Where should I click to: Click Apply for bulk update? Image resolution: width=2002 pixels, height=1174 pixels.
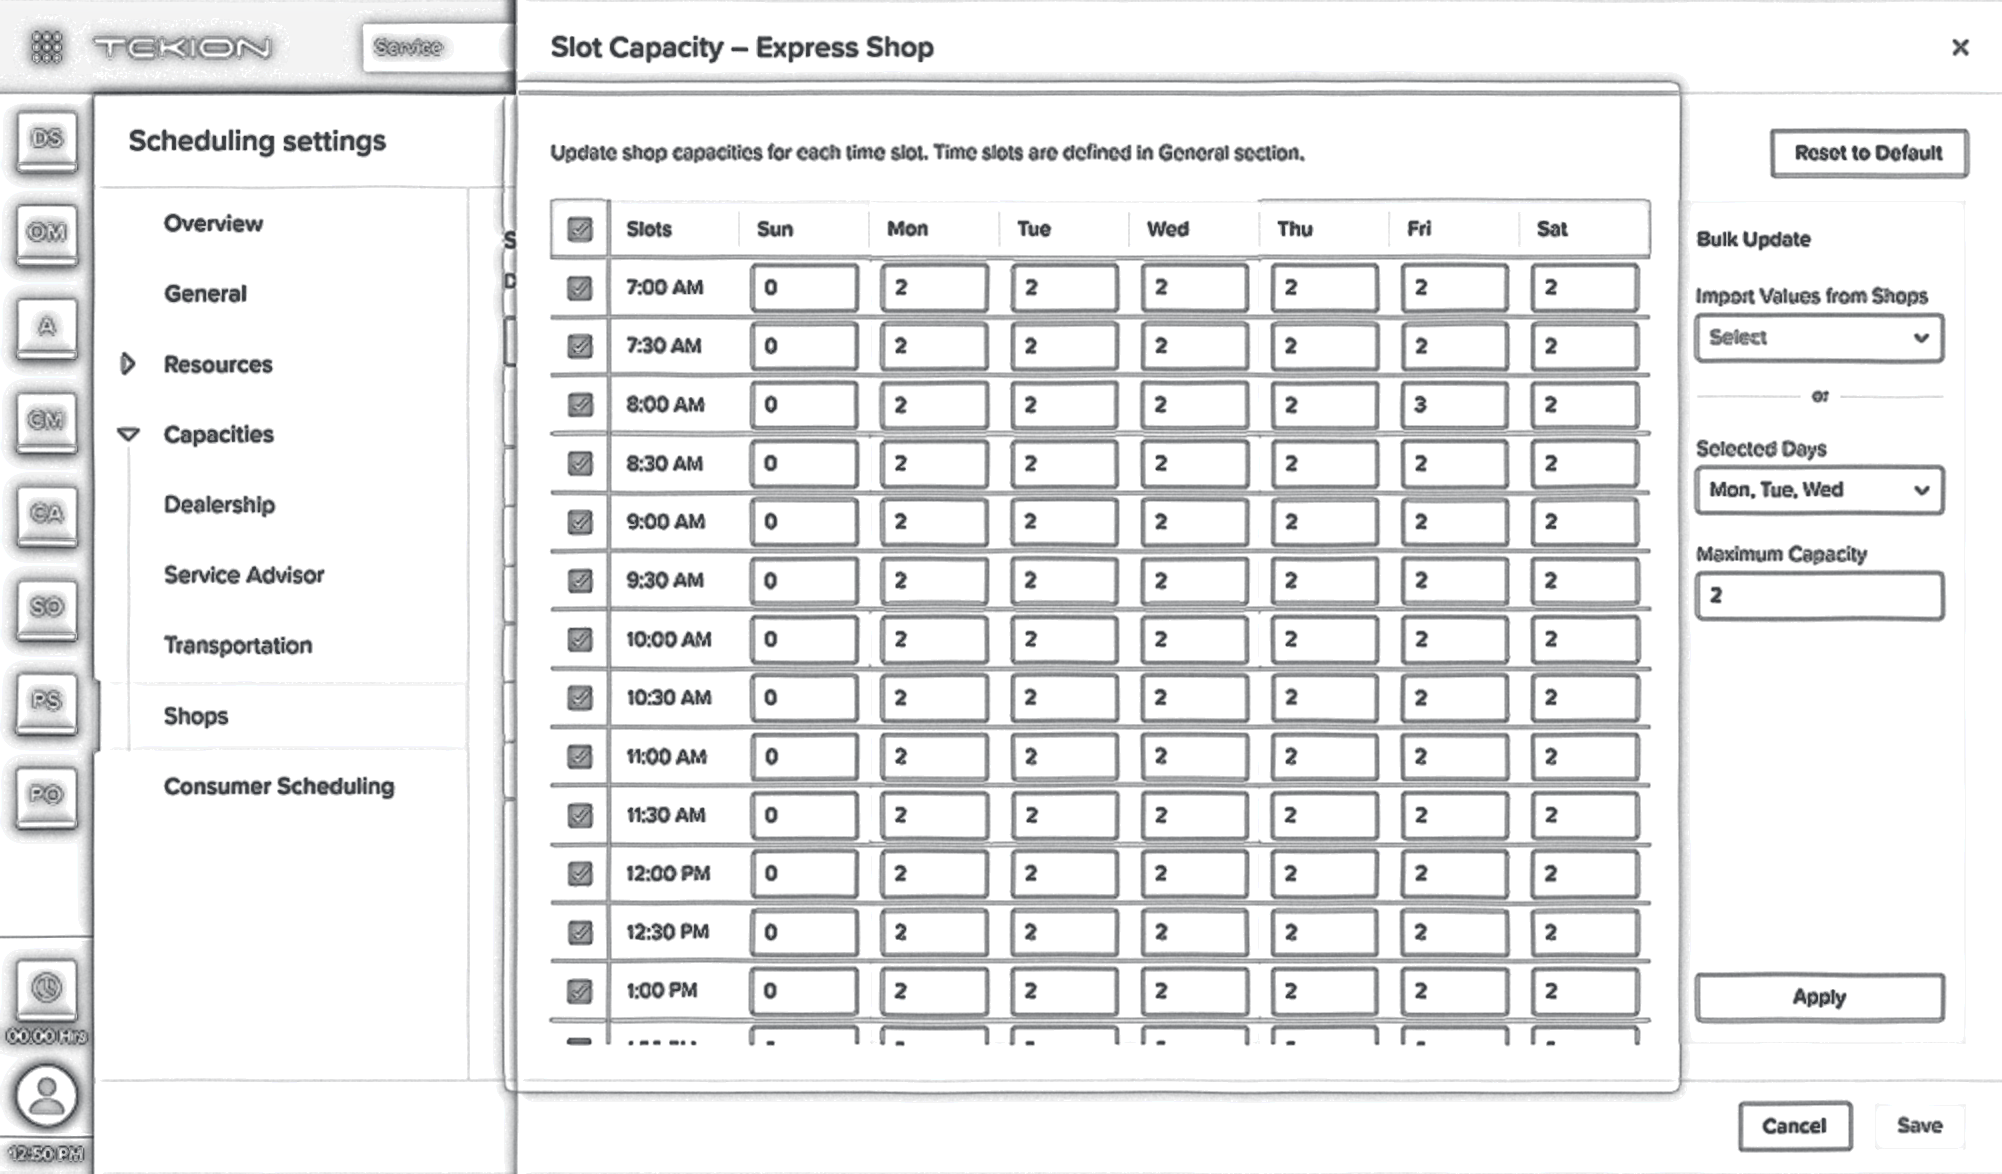point(1819,997)
